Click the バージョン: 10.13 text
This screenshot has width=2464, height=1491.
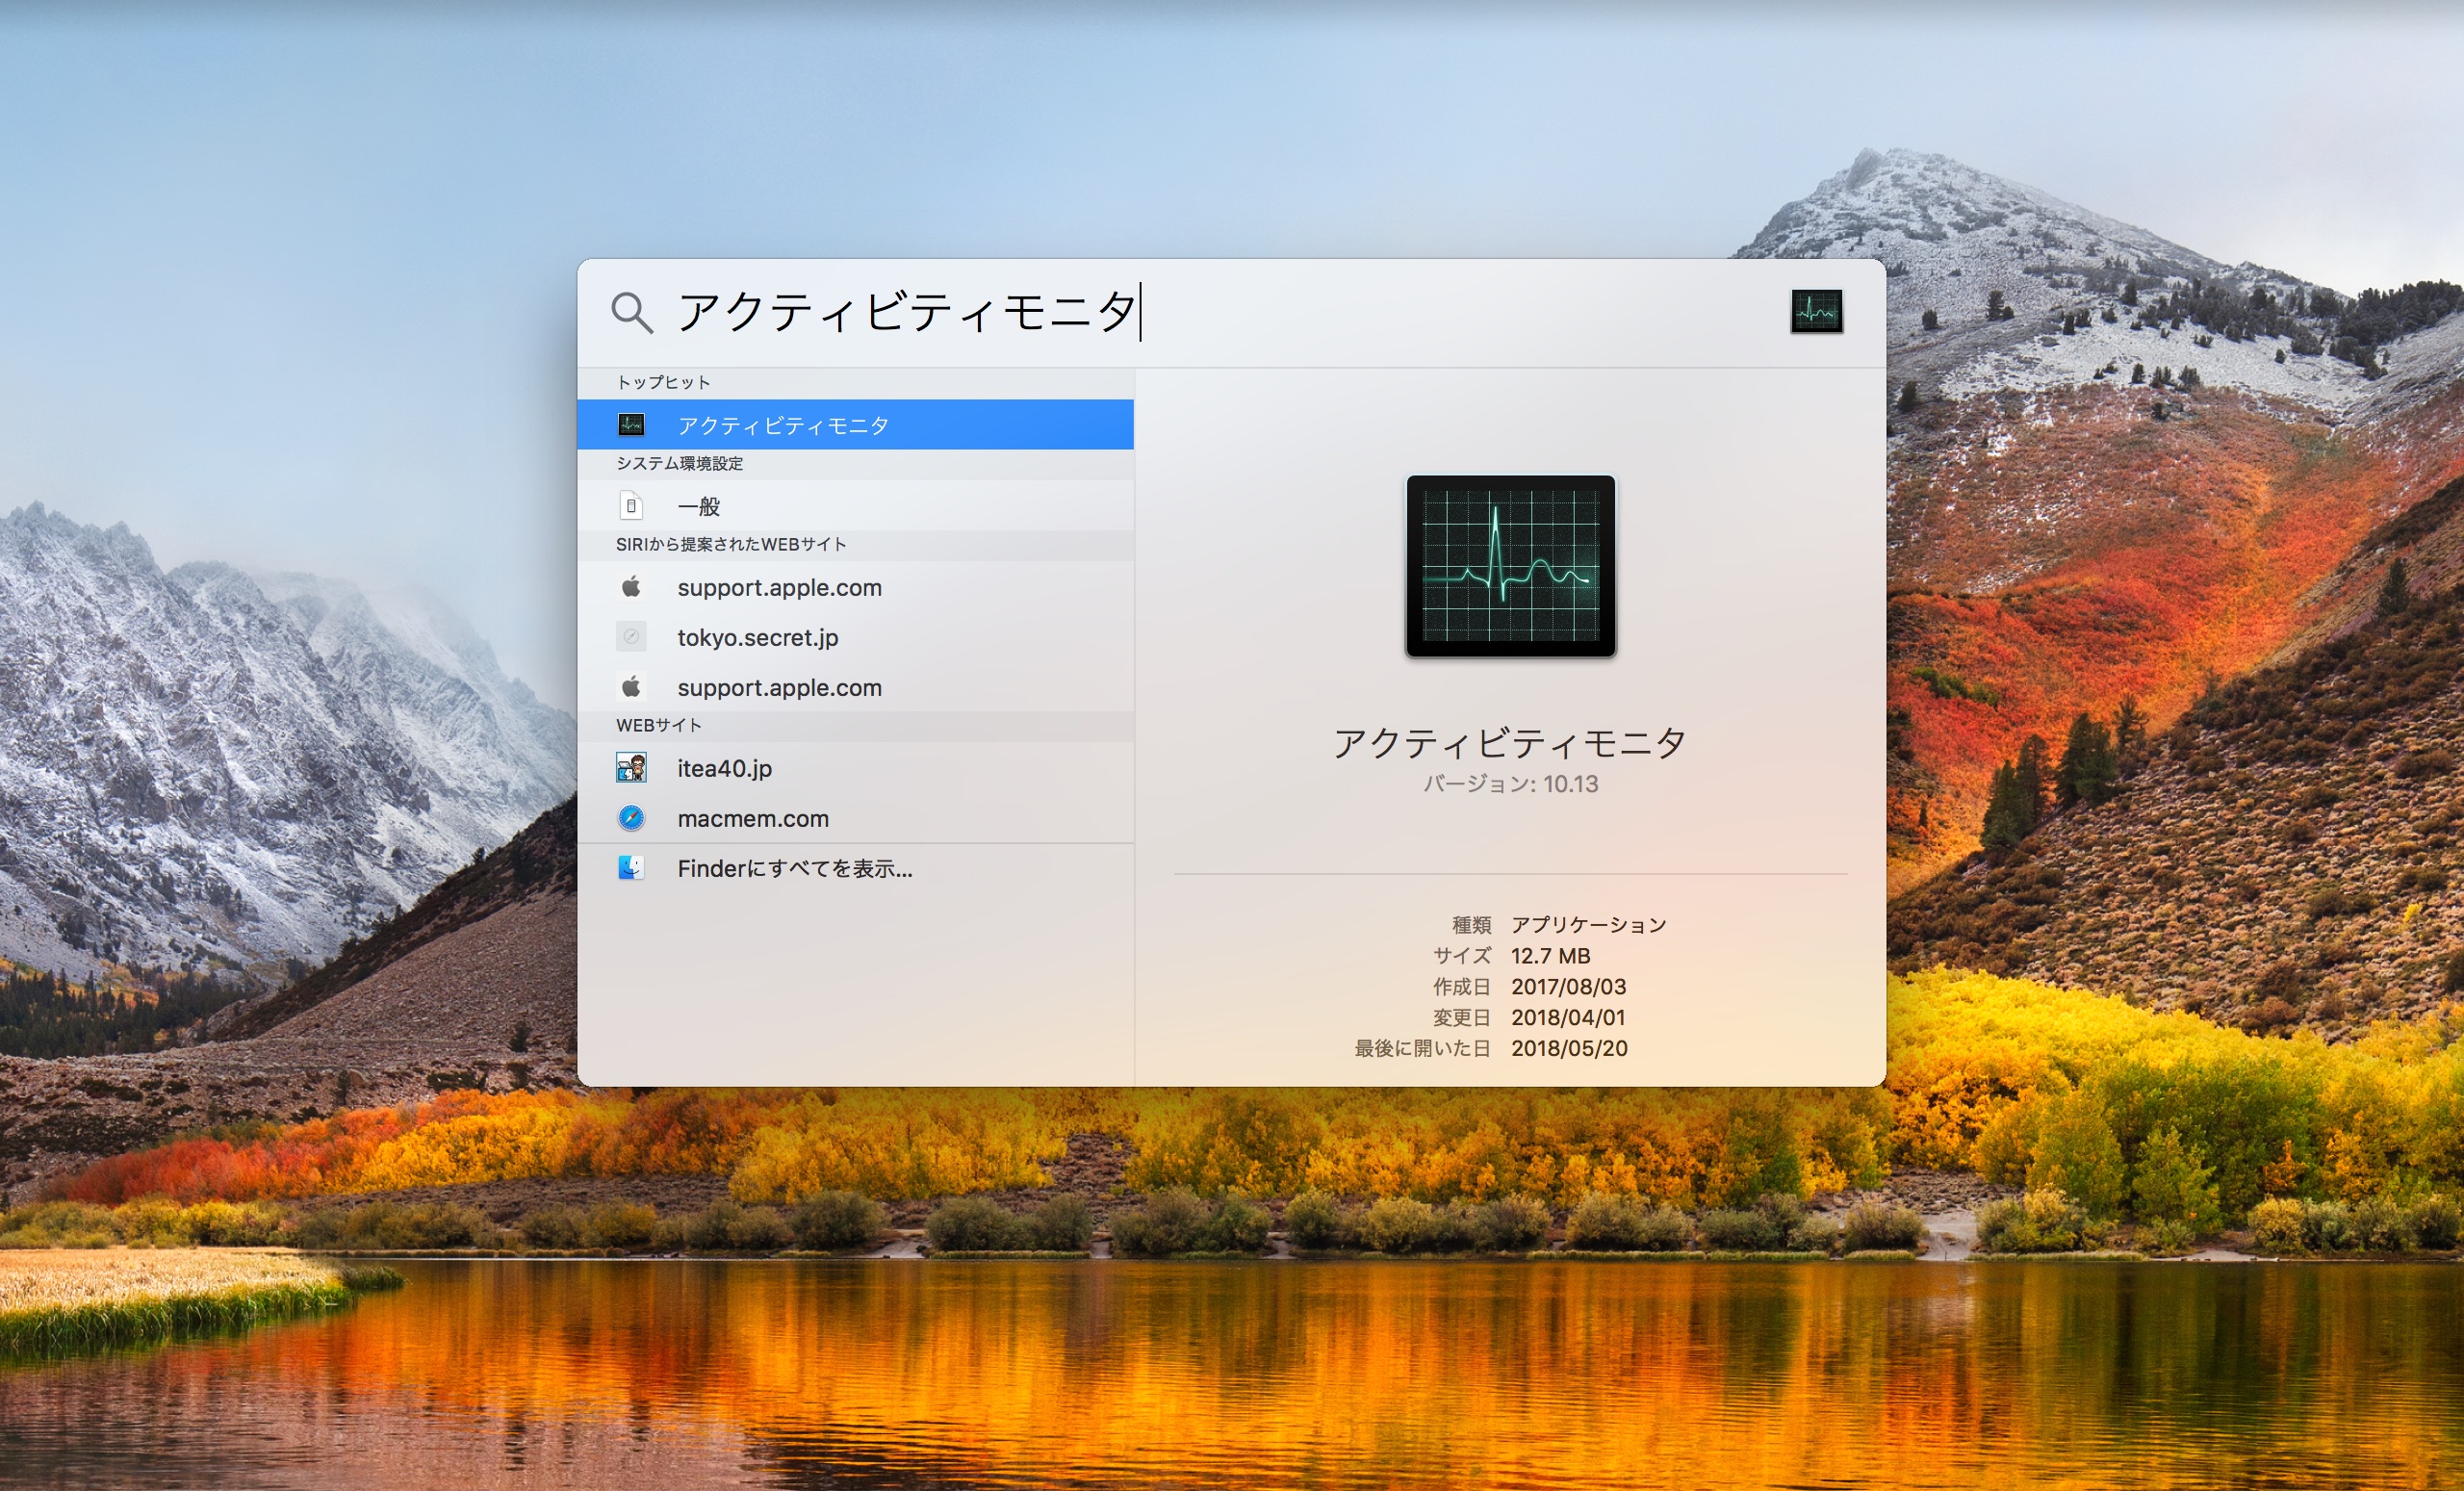[x=1510, y=784]
